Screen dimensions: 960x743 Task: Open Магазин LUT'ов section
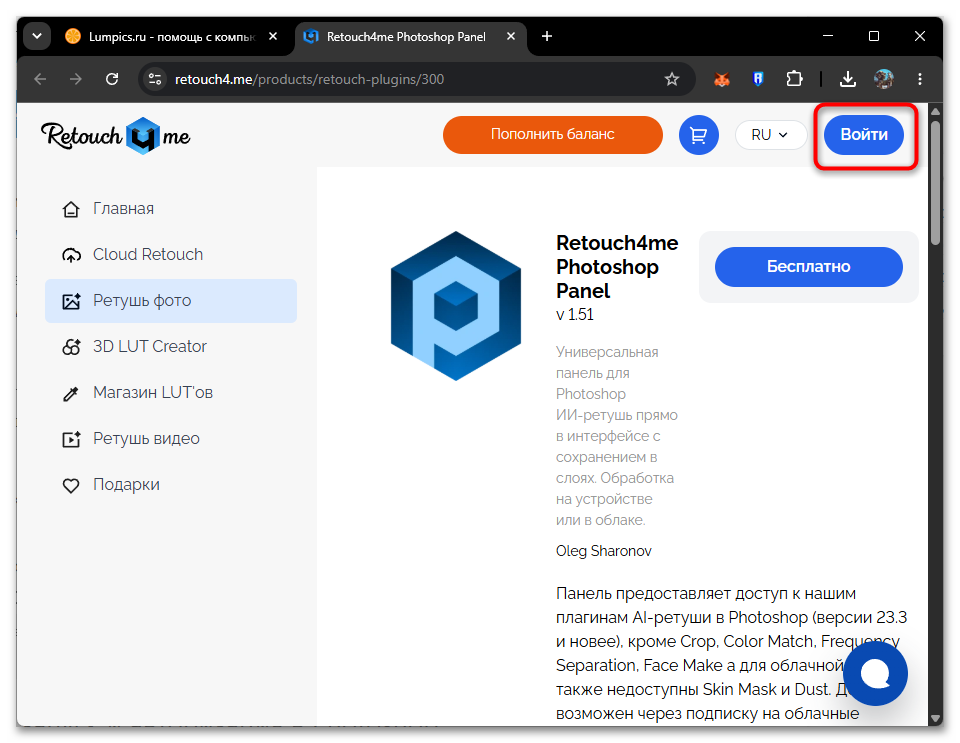click(x=171, y=392)
